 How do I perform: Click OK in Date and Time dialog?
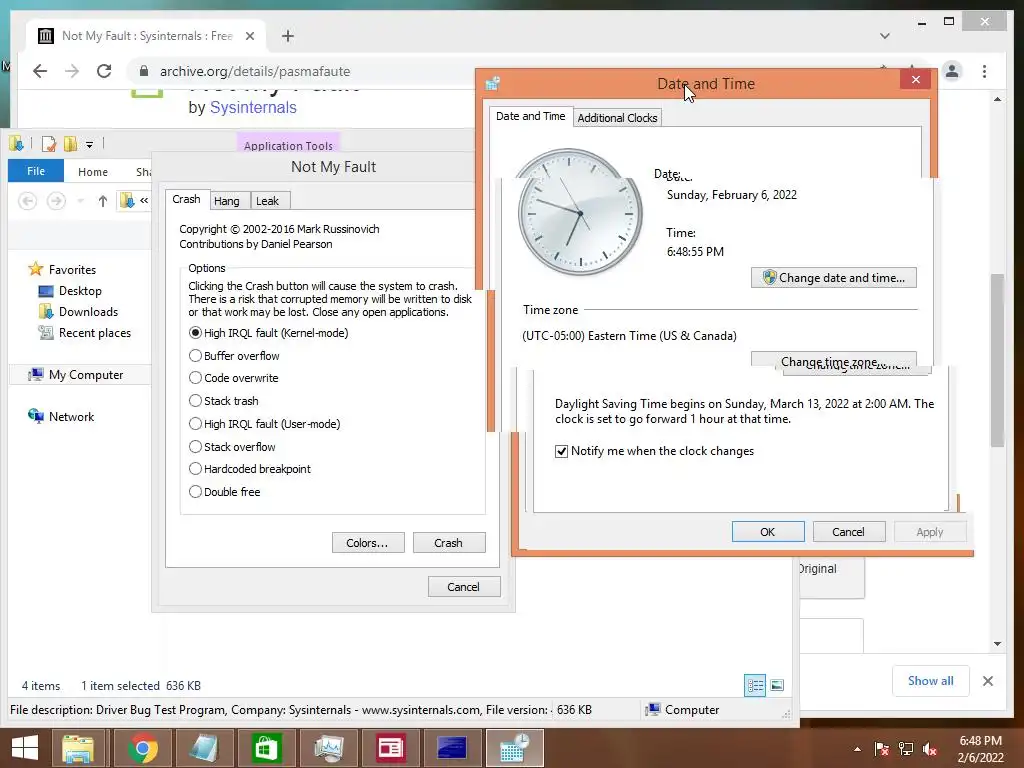[x=767, y=532]
